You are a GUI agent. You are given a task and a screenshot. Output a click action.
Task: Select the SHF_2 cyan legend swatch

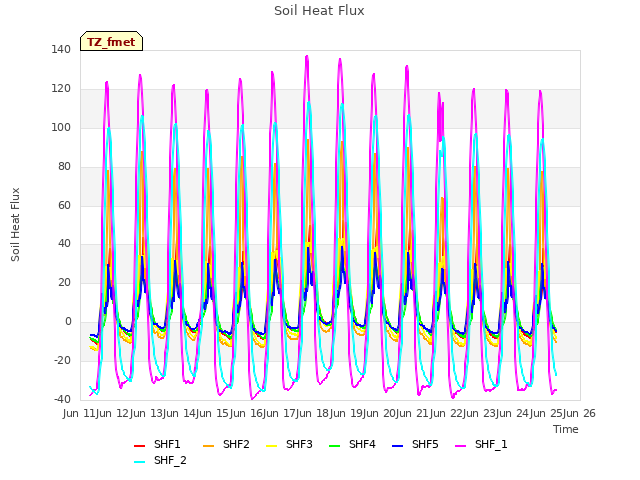(x=140, y=462)
